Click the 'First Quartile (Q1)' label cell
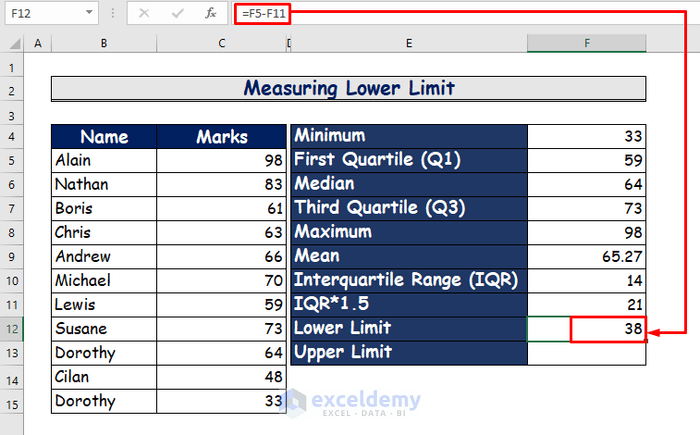This screenshot has height=435, width=700. [x=409, y=160]
